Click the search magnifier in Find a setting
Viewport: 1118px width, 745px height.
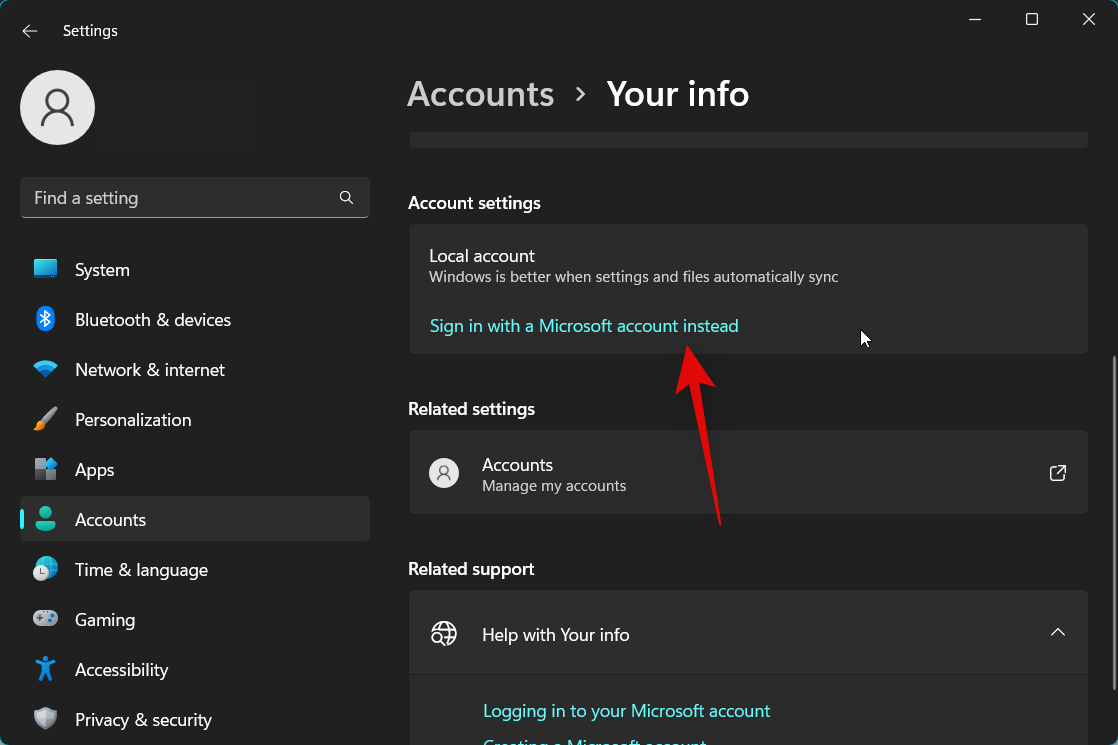[346, 197]
